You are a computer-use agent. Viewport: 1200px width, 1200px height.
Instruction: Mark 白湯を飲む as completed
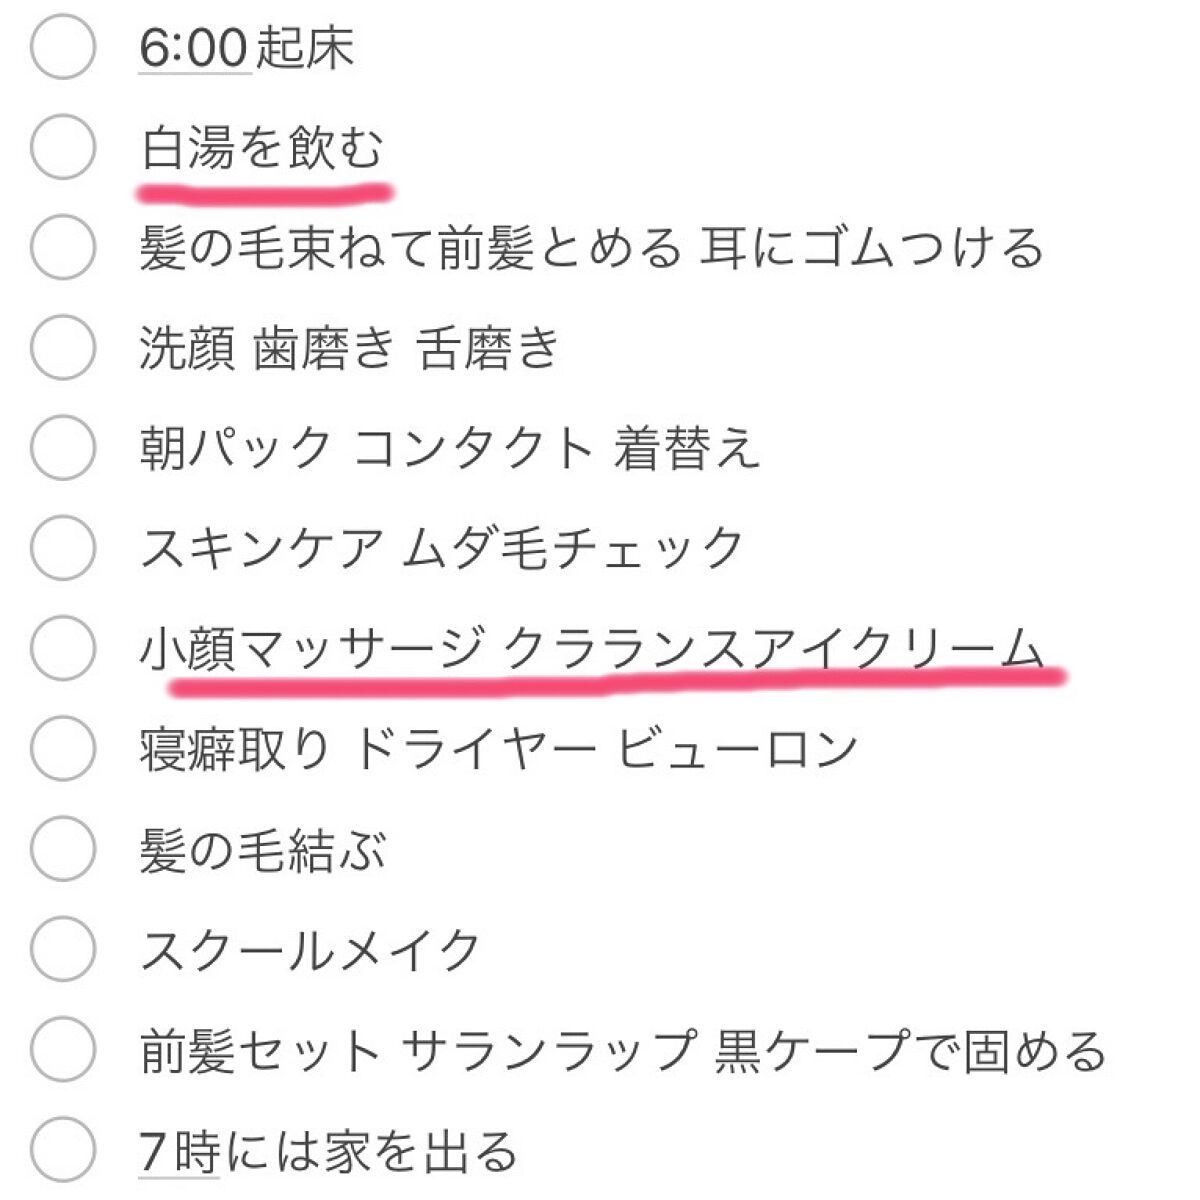pyautogui.click(x=63, y=148)
